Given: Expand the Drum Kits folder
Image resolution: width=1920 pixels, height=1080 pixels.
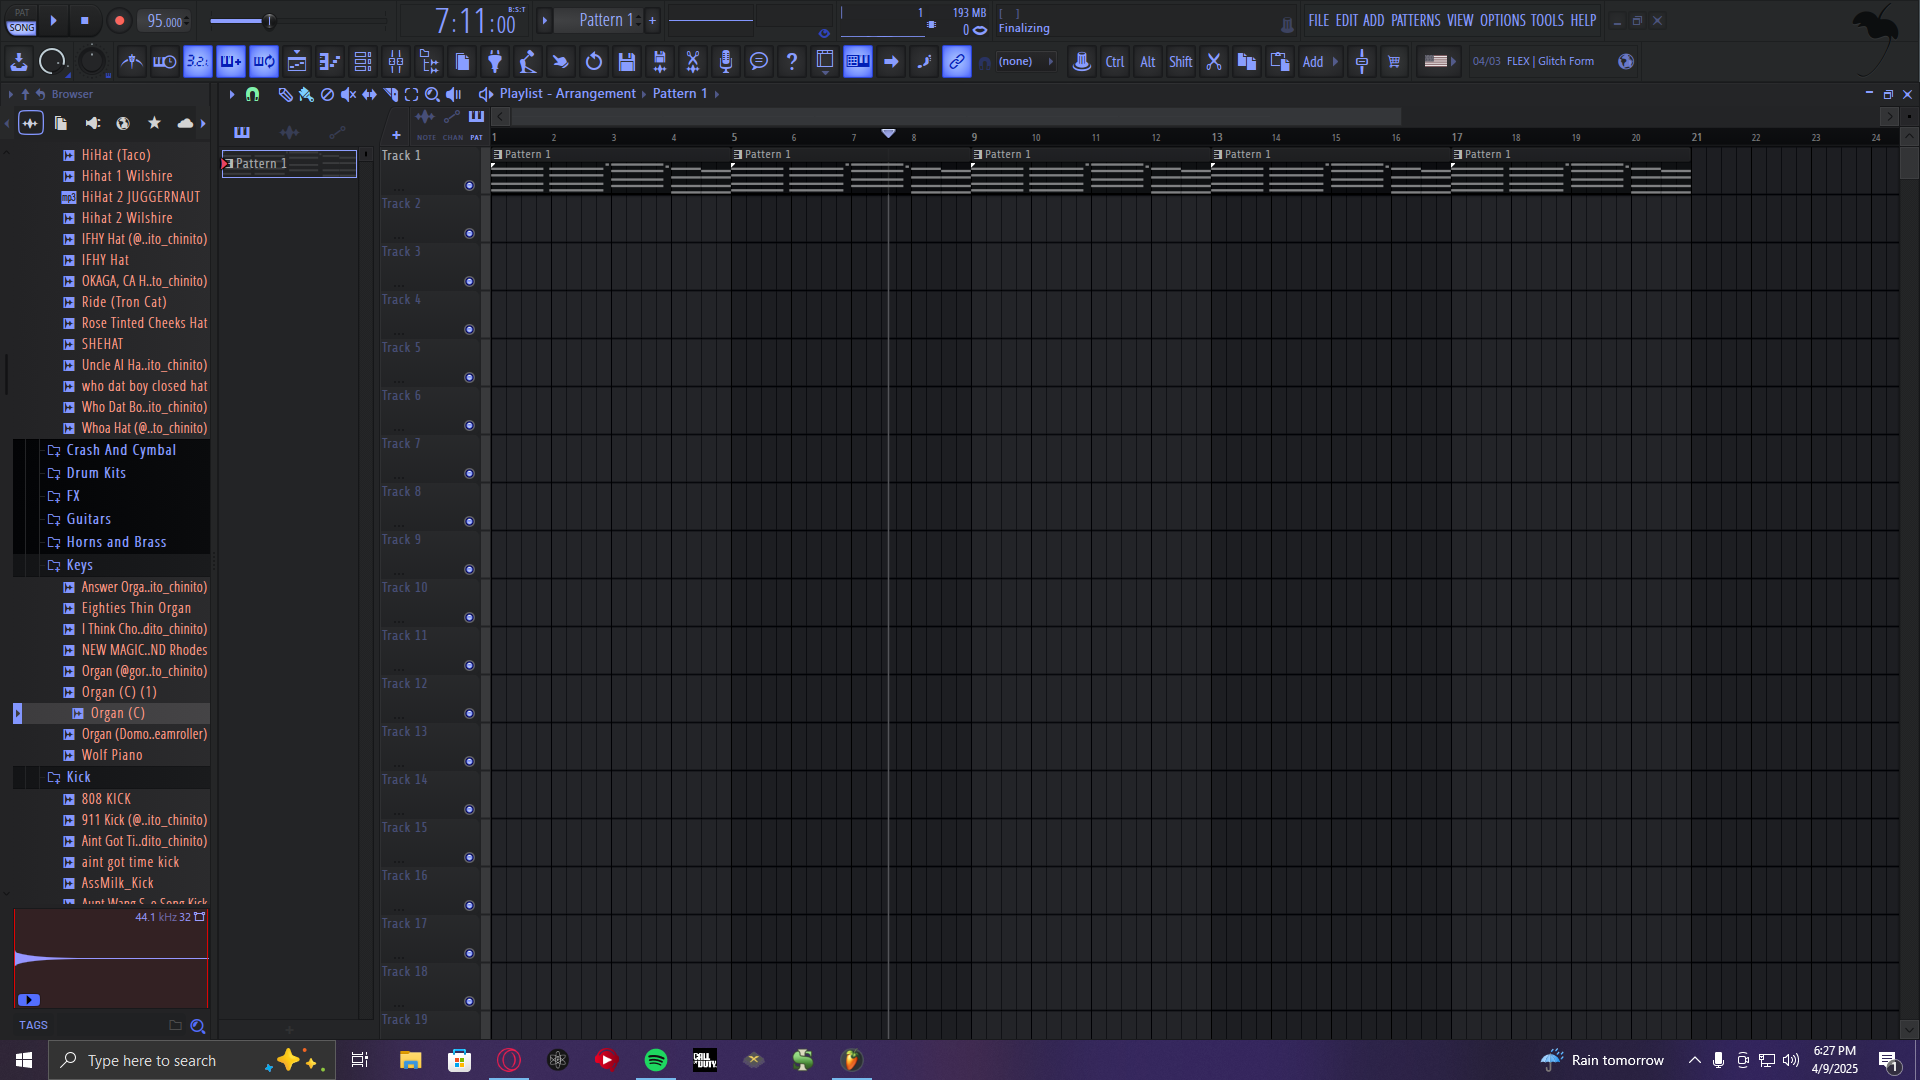Looking at the screenshot, I should 96,473.
